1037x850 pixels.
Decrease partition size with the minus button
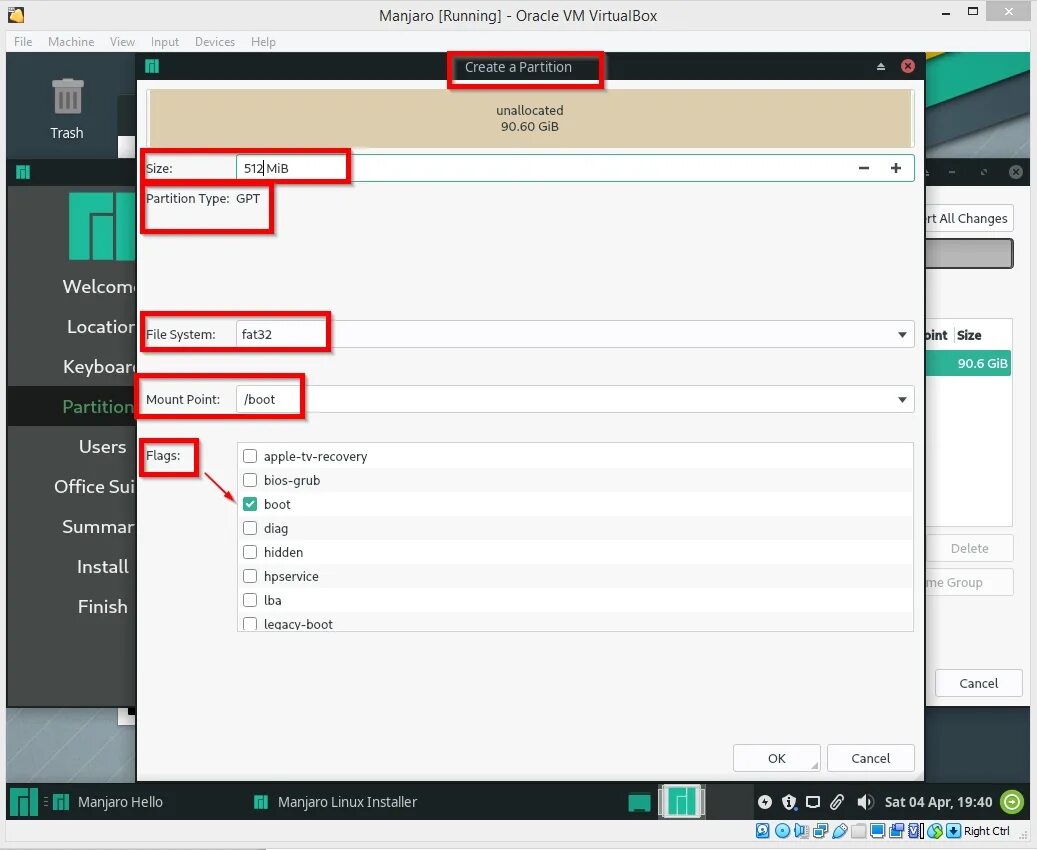click(864, 168)
